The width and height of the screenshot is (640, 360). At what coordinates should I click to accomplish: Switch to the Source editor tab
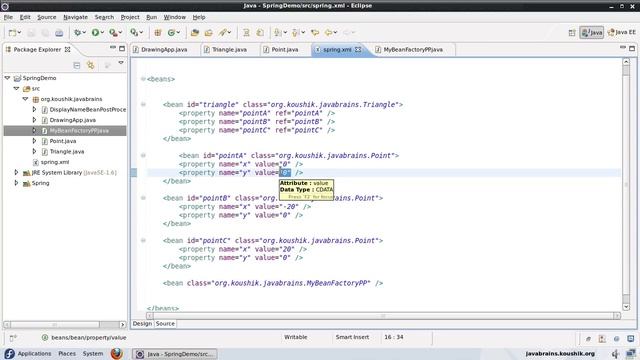(x=165, y=324)
